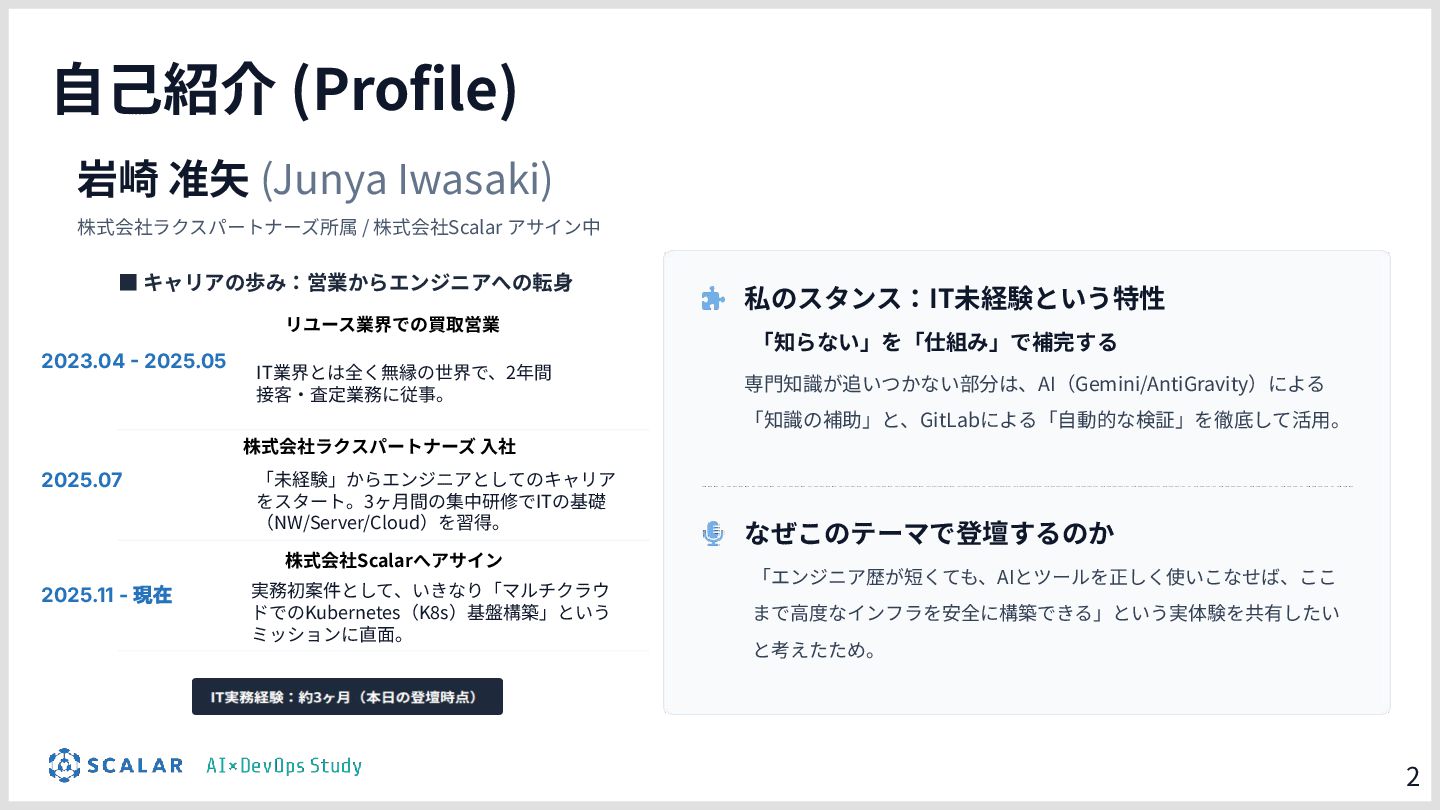Click the リユース業界での買取営業 heading
1440x810 pixels.
click(x=392, y=324)
